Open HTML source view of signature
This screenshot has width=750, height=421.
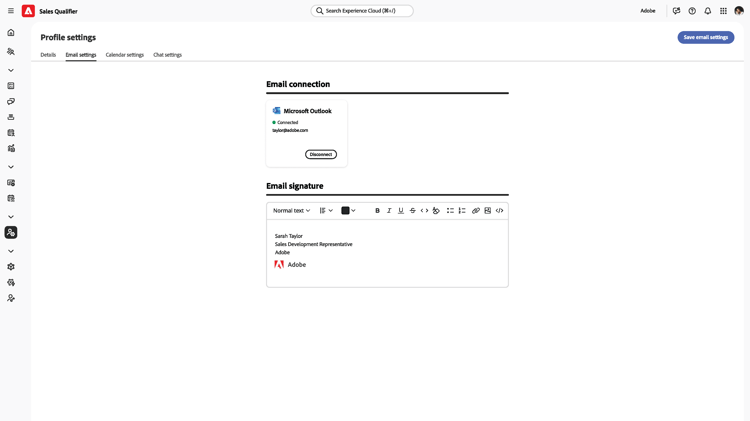pyautogui.click(x=499, y=210)
